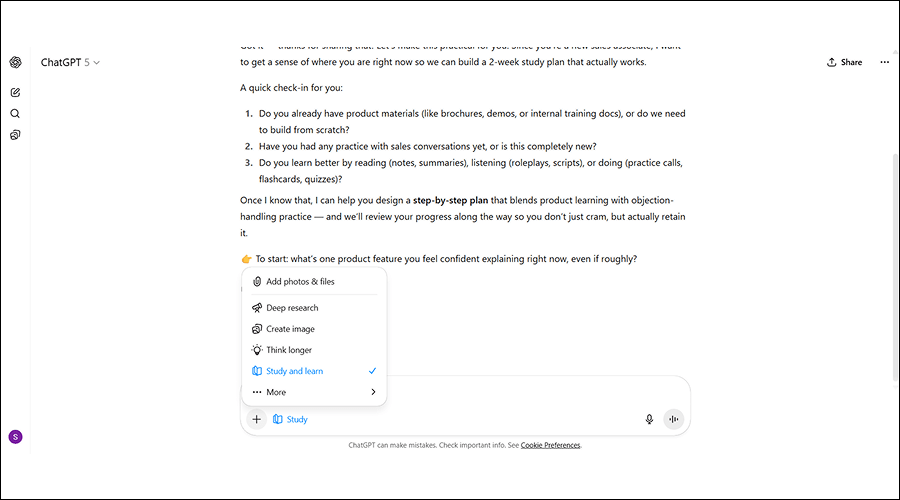Turn on Think longer mode
The height and width of the screenshot is (500, 900).
click(289, 350)
